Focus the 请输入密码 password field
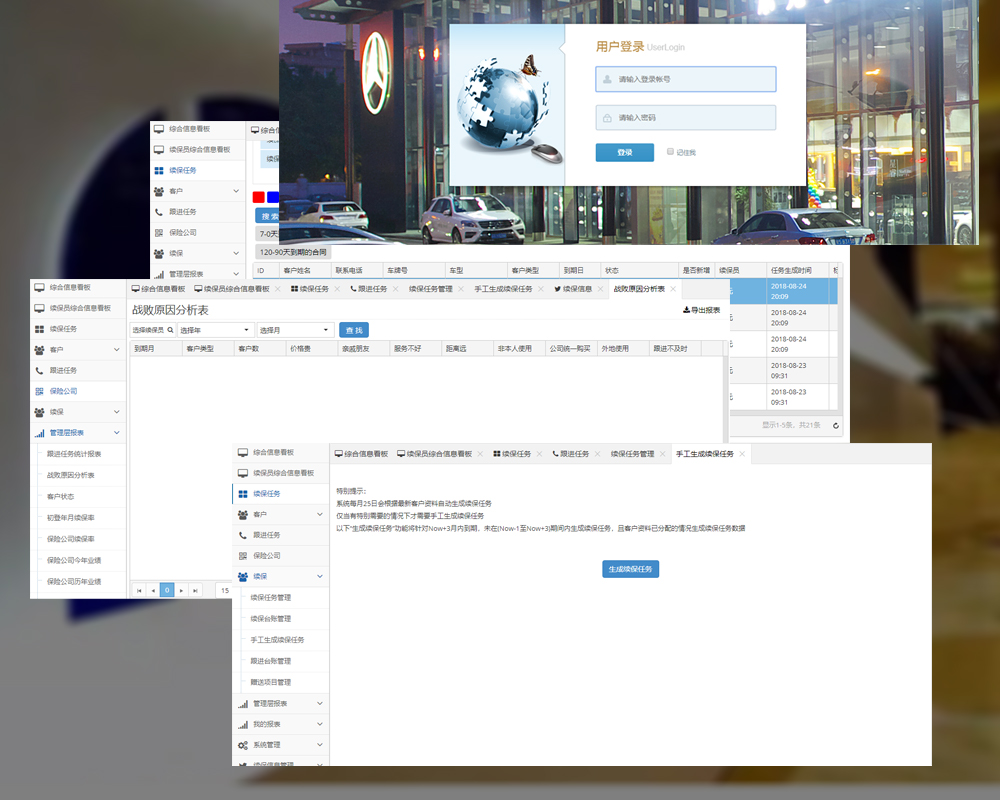Viewport: 1000px width, 800px height. [x=686, y=118]
